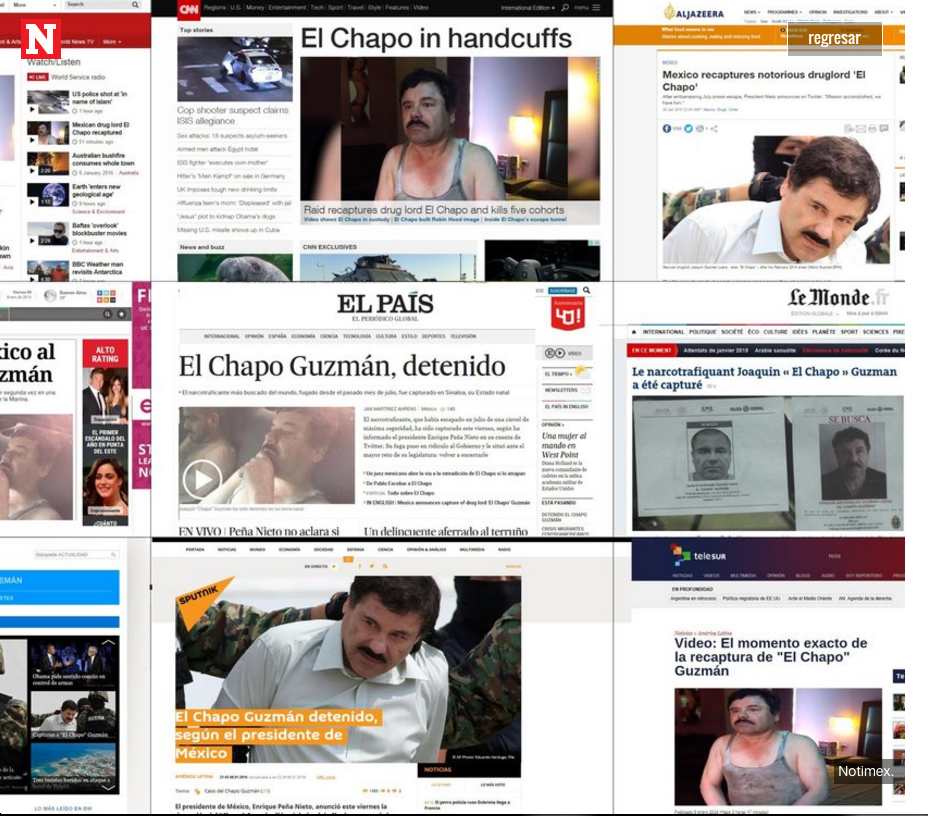Open Le Monde POLITIQUE section
Image resolution: width=928 pixels, height=816 pixels.
(703, 332)
